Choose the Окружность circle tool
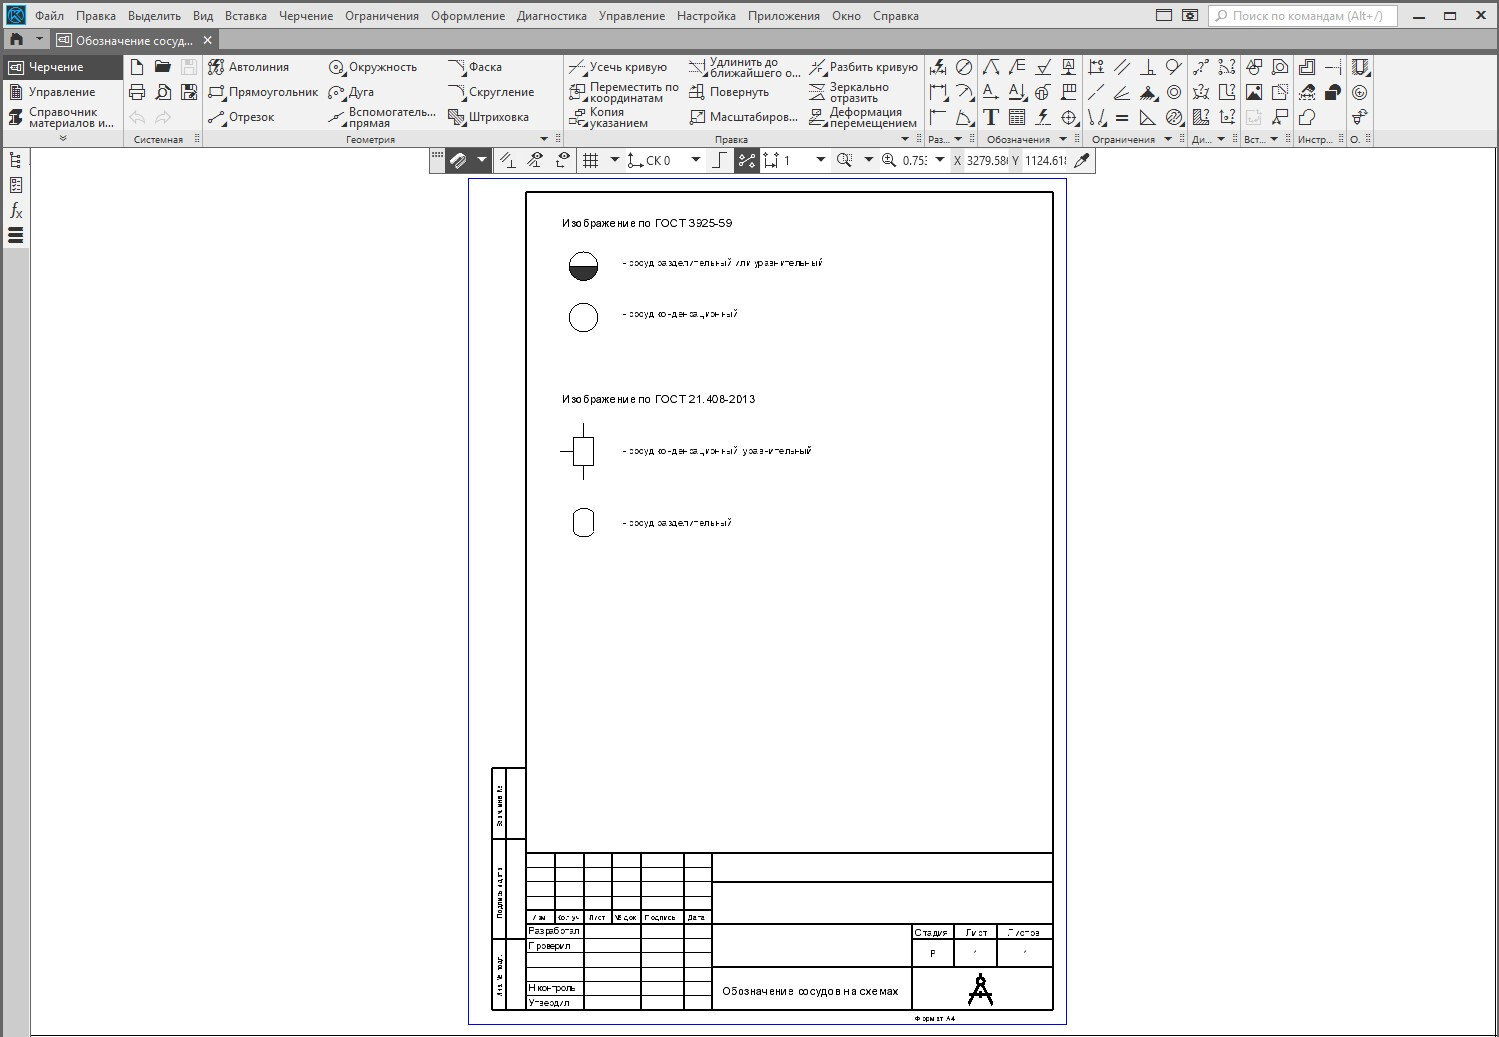Screen dimensions: 1499x1037 (x=373, y=67)
